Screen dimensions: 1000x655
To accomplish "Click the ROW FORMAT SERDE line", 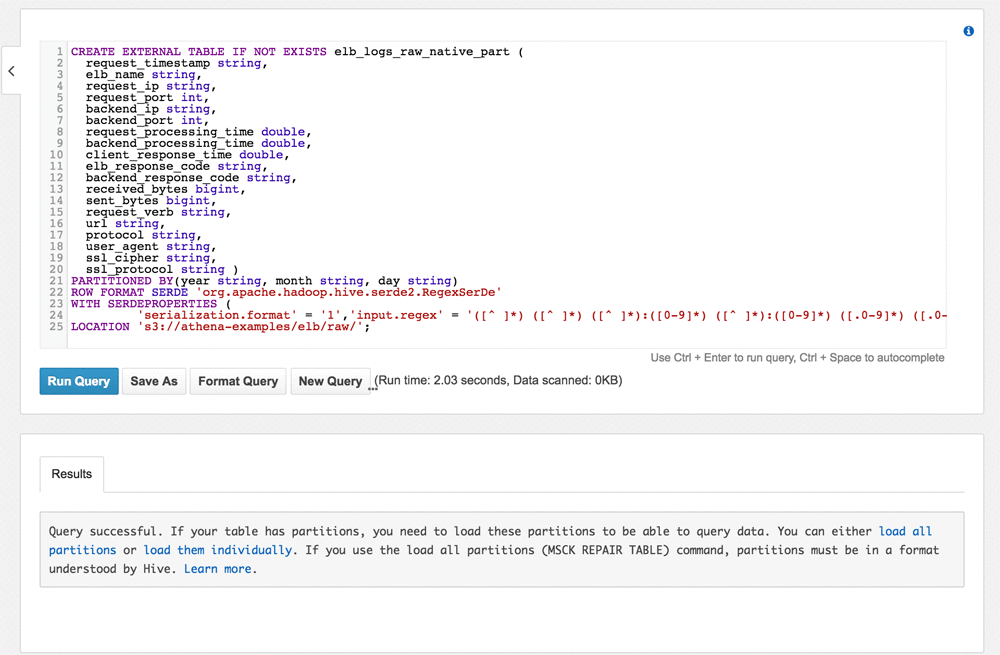I will point(286,293).
